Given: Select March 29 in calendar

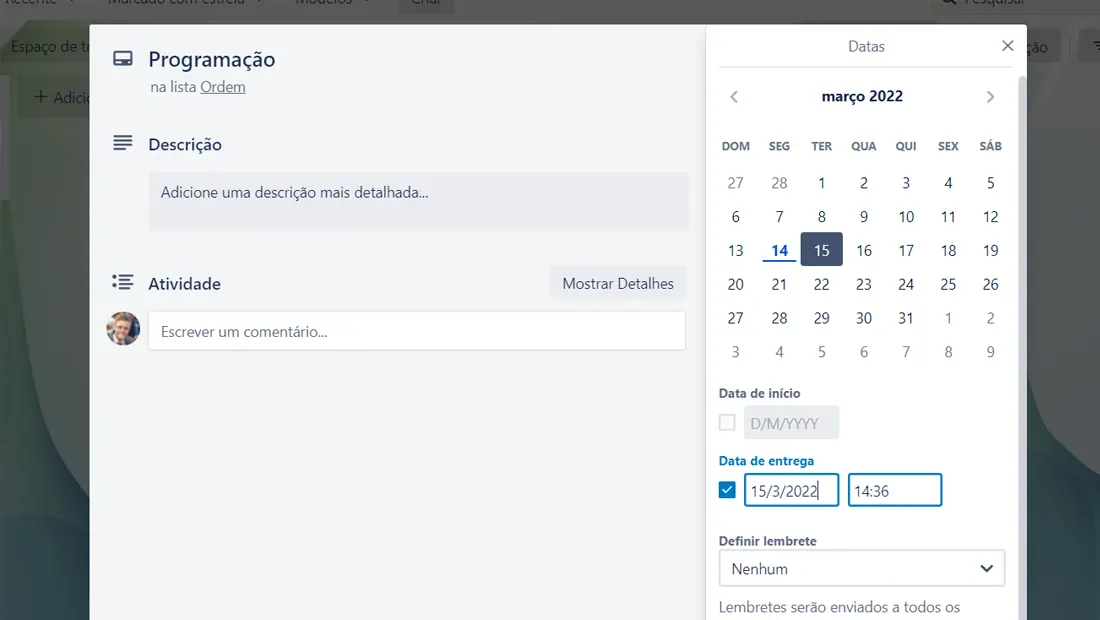Looking at the screenshot, I should [x=821, y=318].
